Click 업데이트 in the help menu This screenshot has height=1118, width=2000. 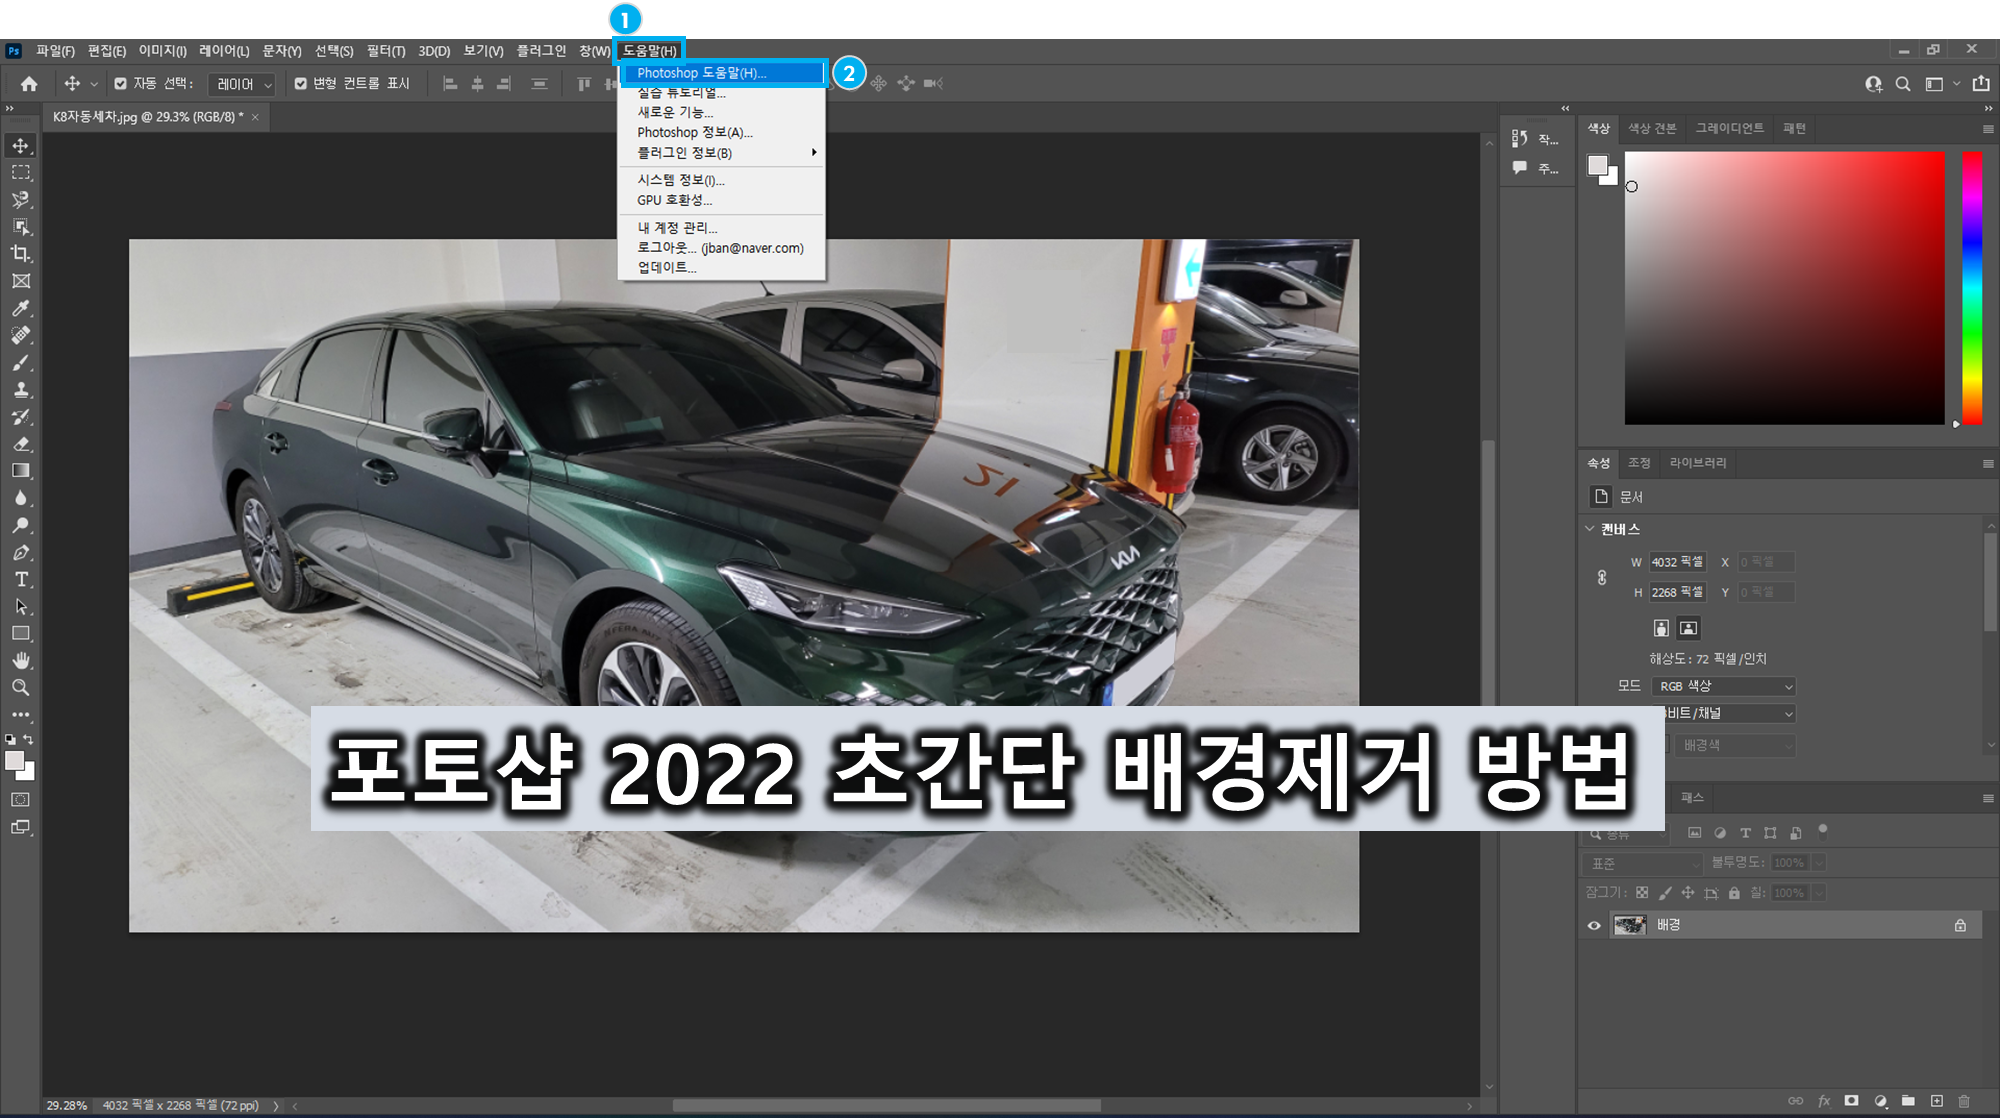click(x=666, y=268)
